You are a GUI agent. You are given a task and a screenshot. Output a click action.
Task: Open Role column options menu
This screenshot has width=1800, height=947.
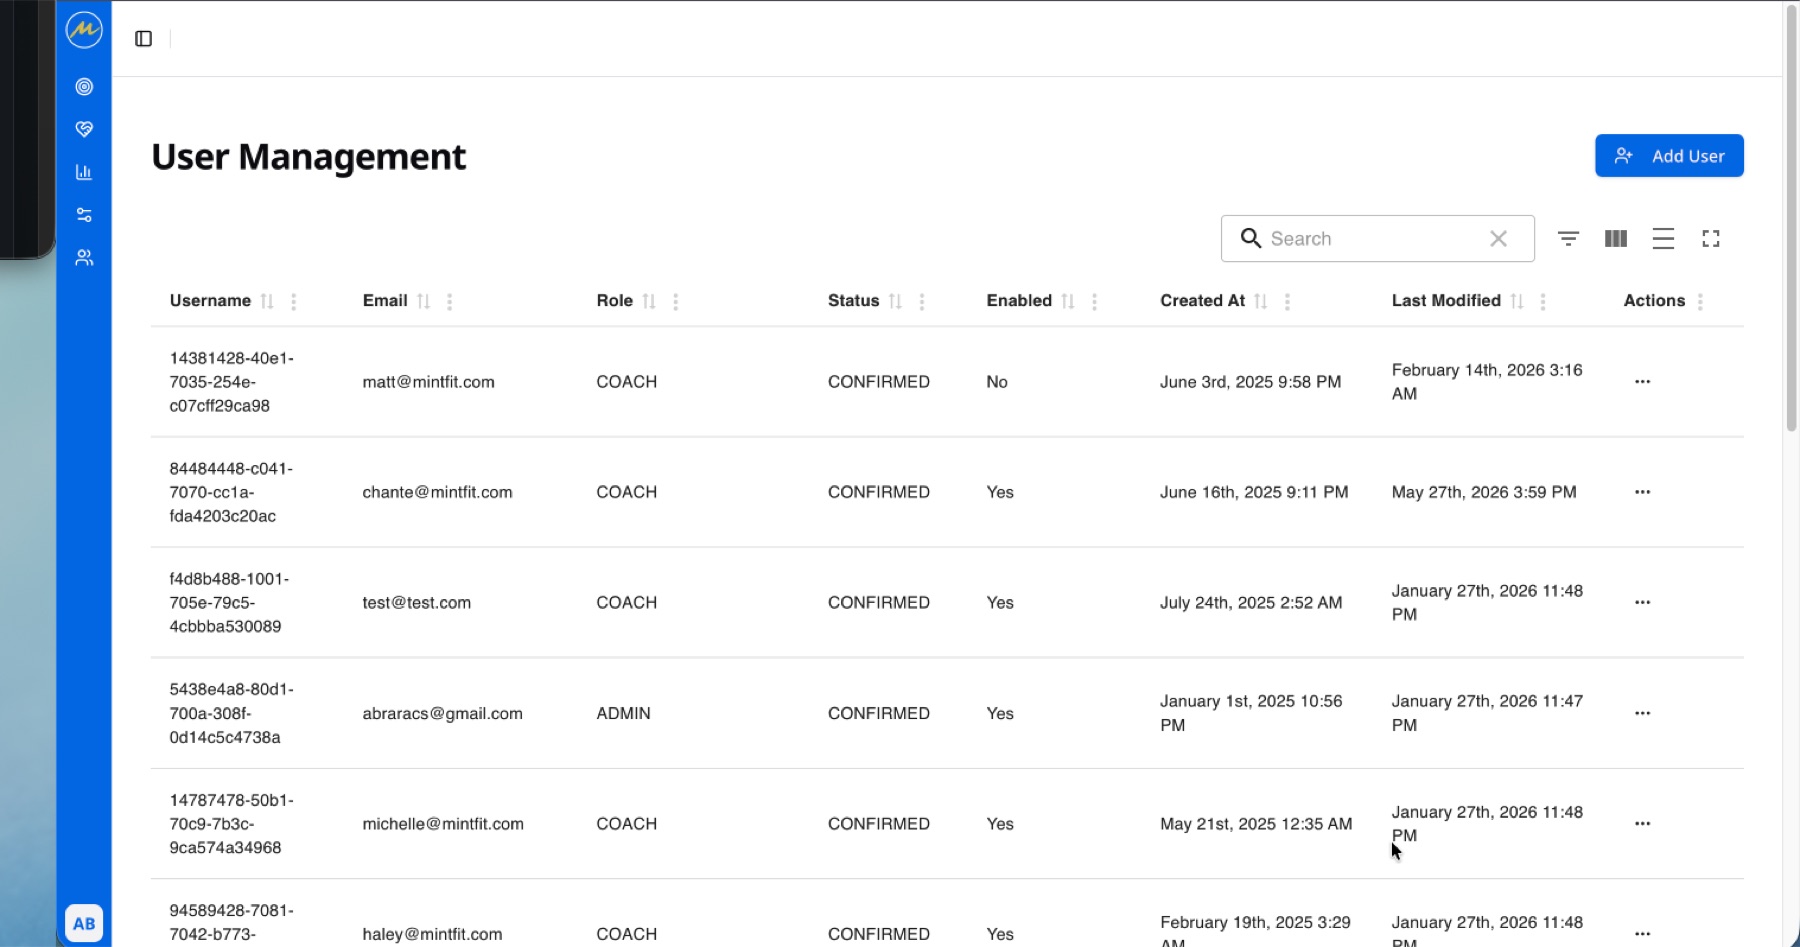click(x=676, y=301)
